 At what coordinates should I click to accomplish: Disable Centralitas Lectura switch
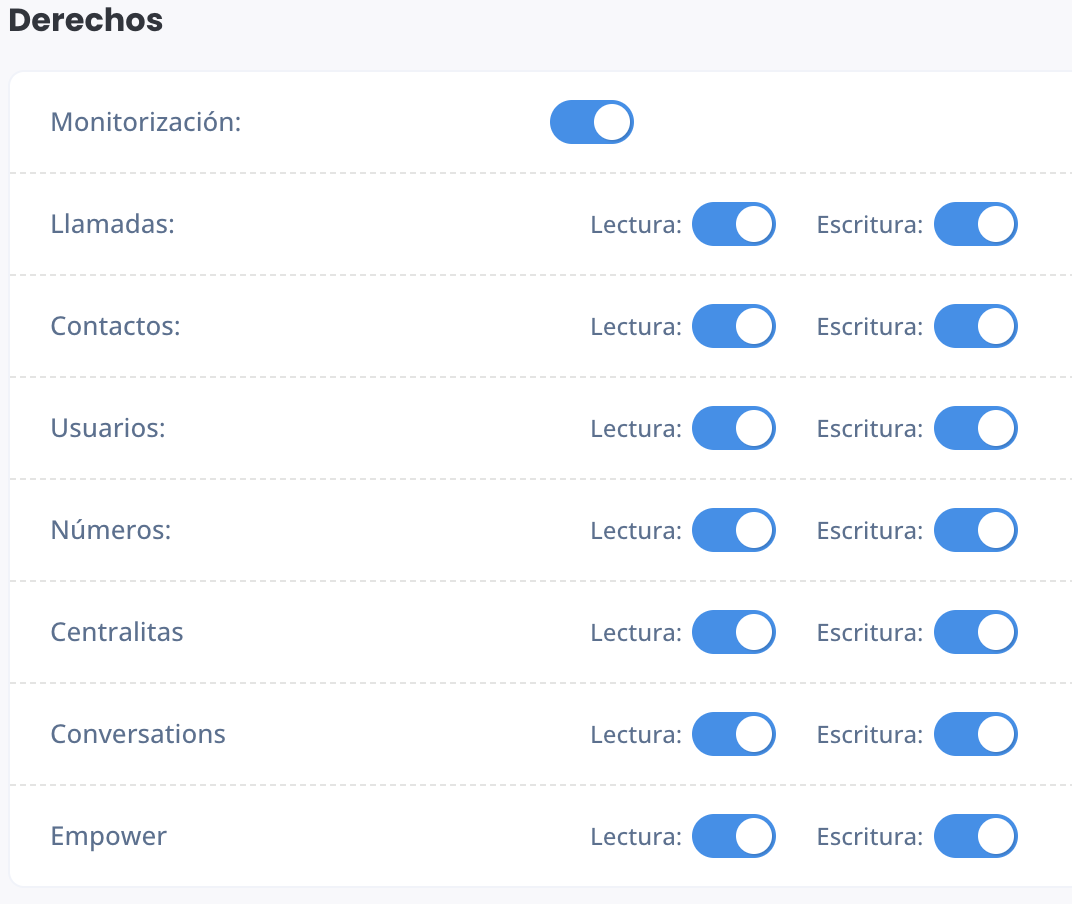(x=734, y=632)
